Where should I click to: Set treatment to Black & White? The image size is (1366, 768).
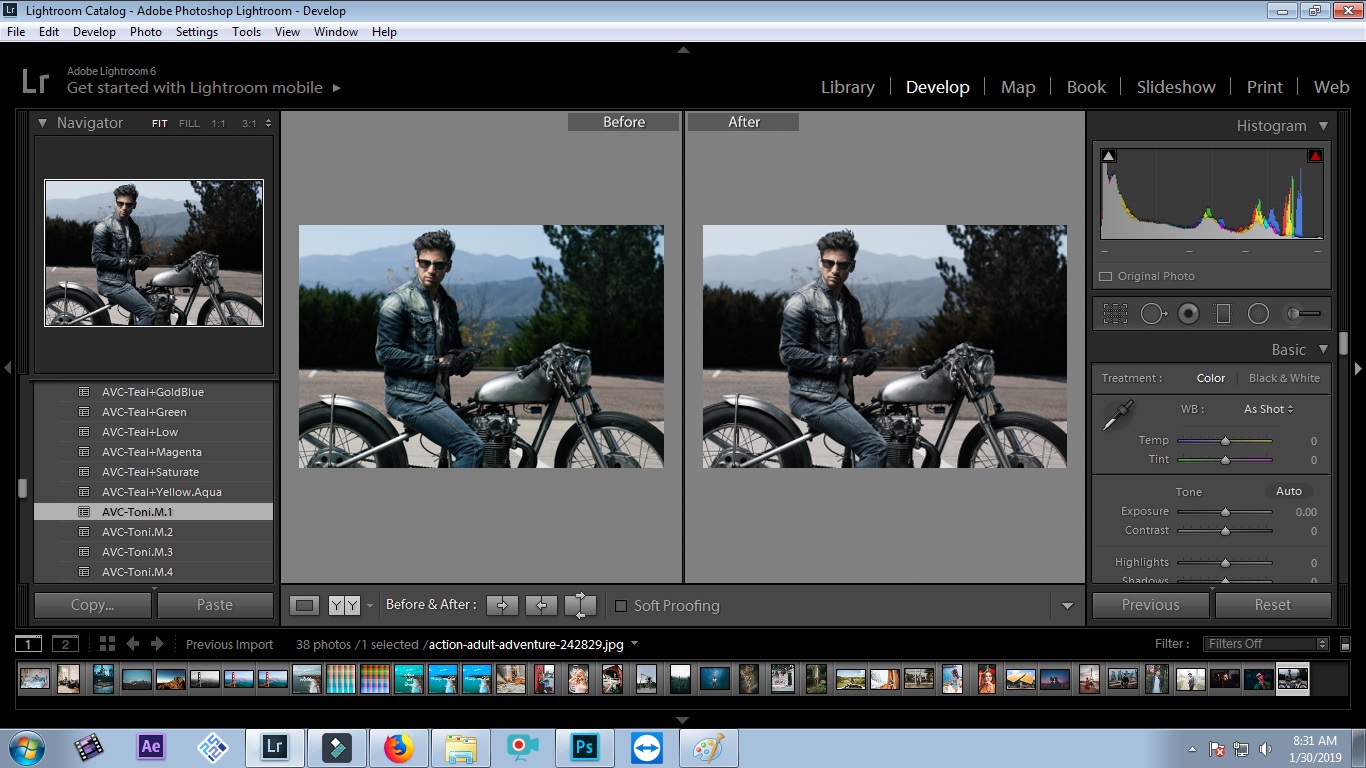(1284, 378)
